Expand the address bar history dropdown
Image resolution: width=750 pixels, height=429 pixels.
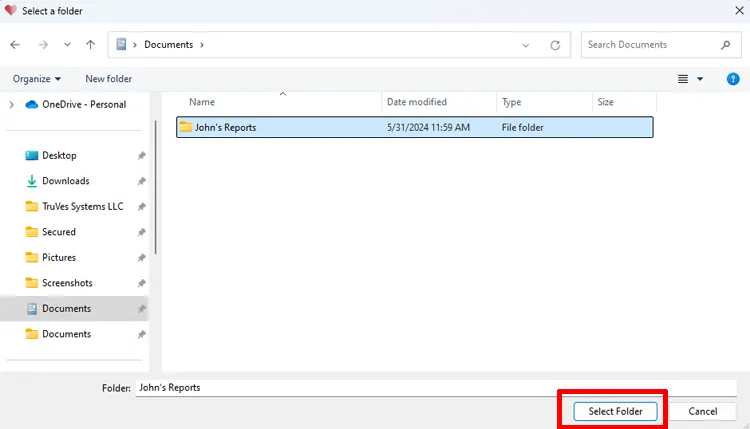click(x=526, y=45)
